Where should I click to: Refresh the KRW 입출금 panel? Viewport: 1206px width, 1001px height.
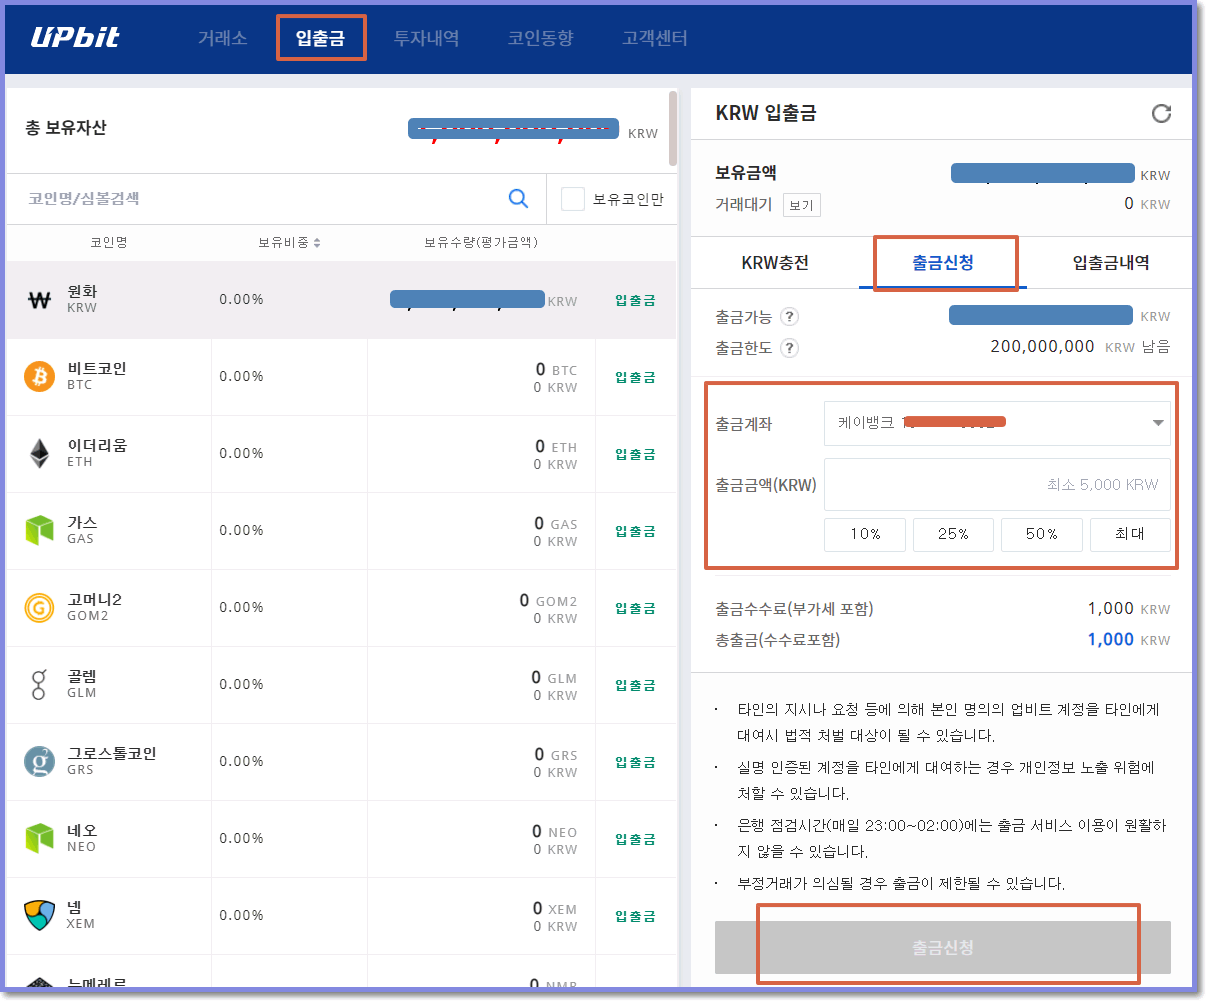pos(1160,113)
